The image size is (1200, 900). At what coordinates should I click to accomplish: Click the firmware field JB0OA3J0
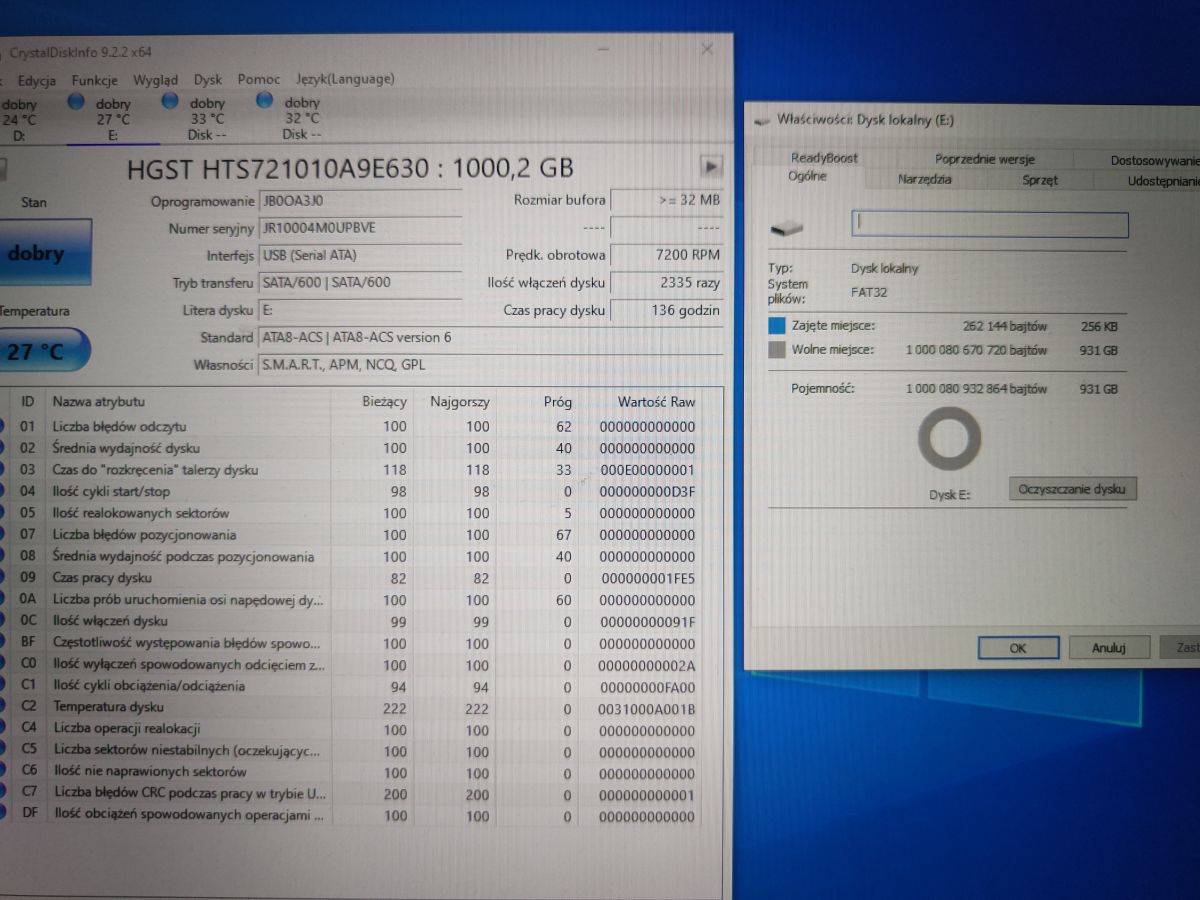[360, 201]
